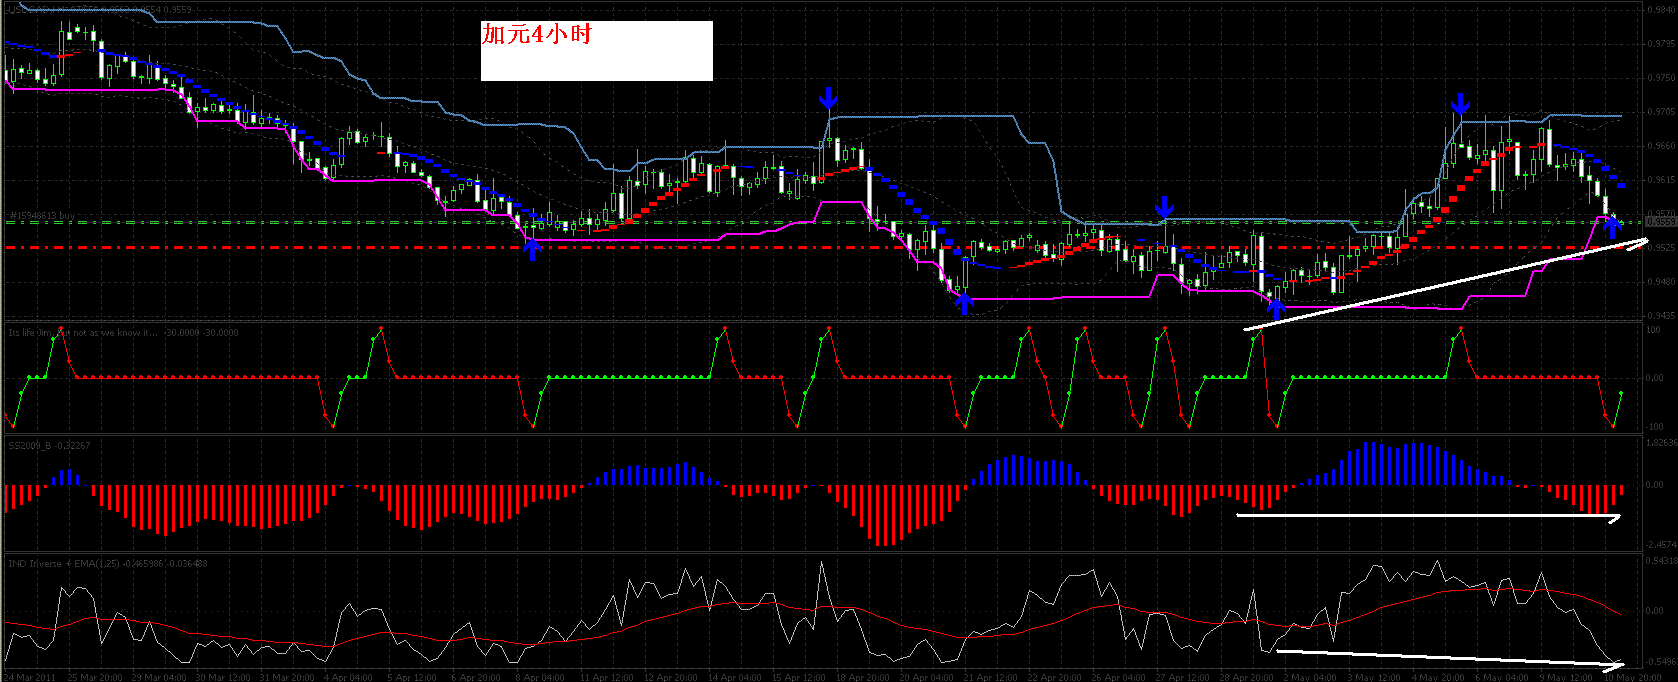Click the 2 May 04:00 time label
Viewport: 1678px width, 682px height.
1310,677
